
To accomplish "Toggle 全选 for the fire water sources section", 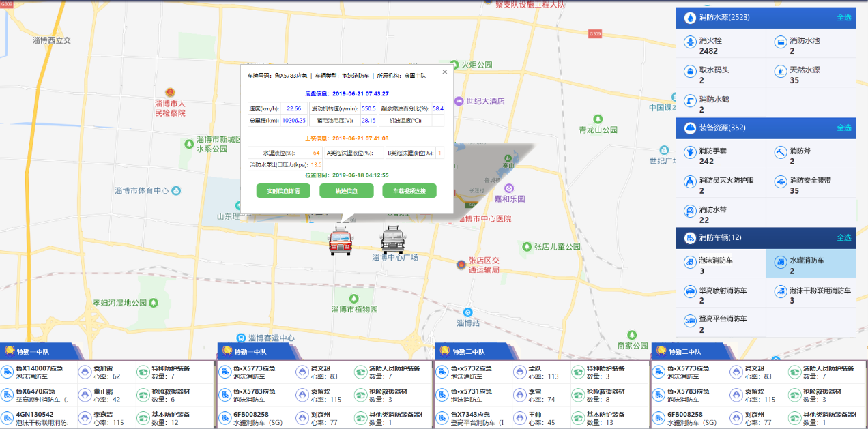I will tap(842, 17).
